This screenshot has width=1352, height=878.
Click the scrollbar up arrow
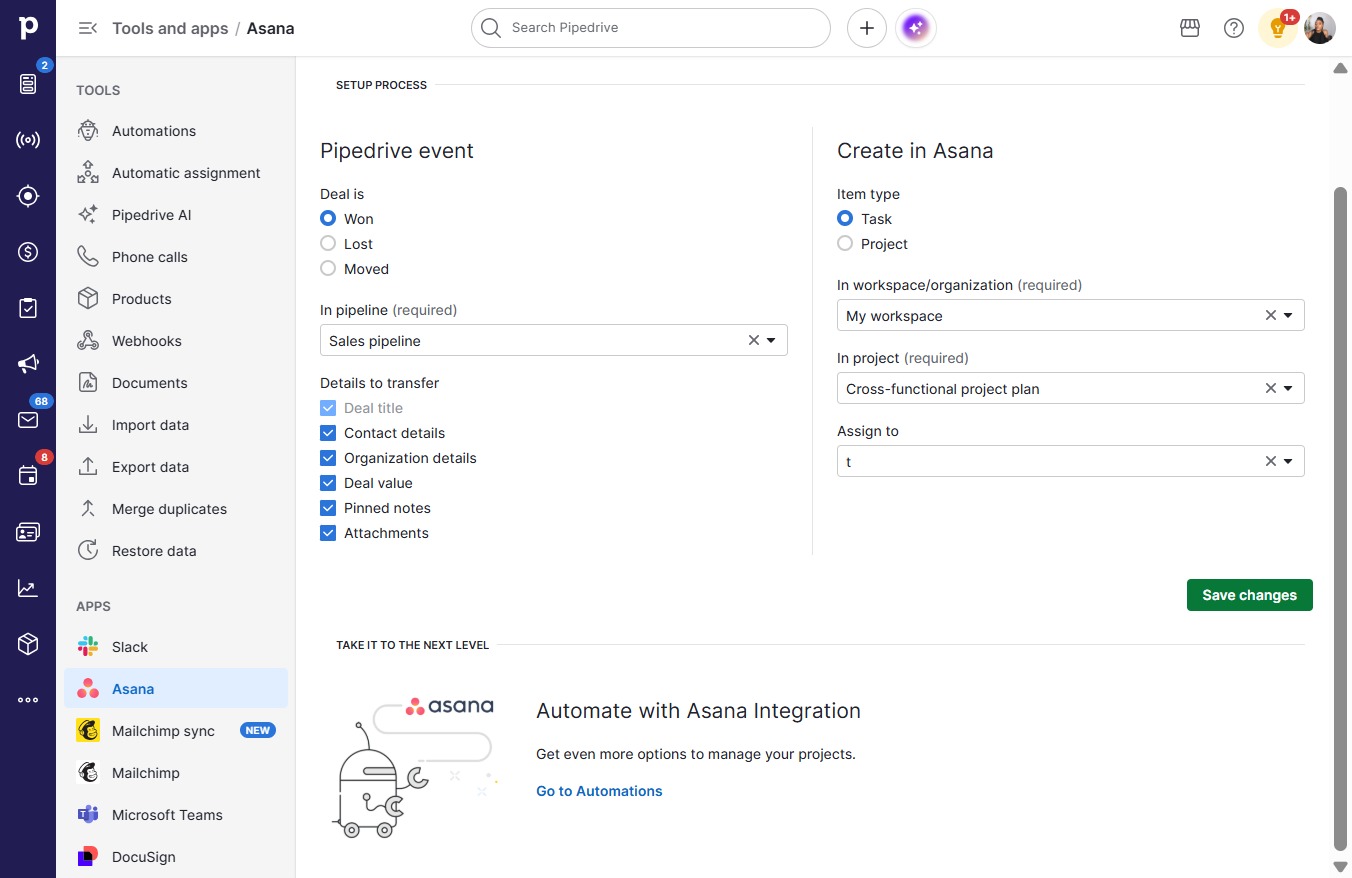(1340, 68)
